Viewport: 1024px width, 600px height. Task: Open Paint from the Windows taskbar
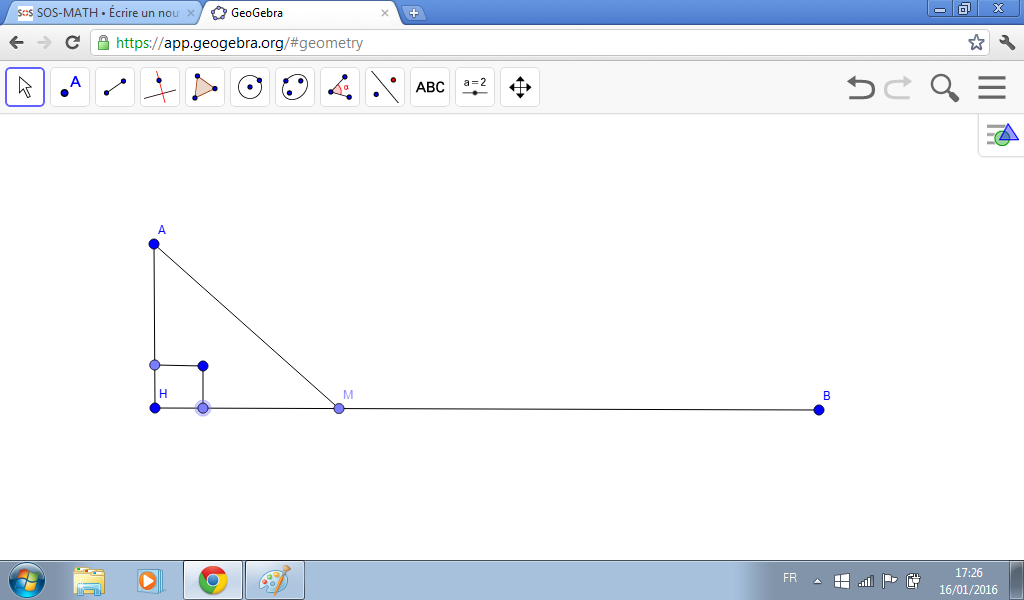pos(274,580)
